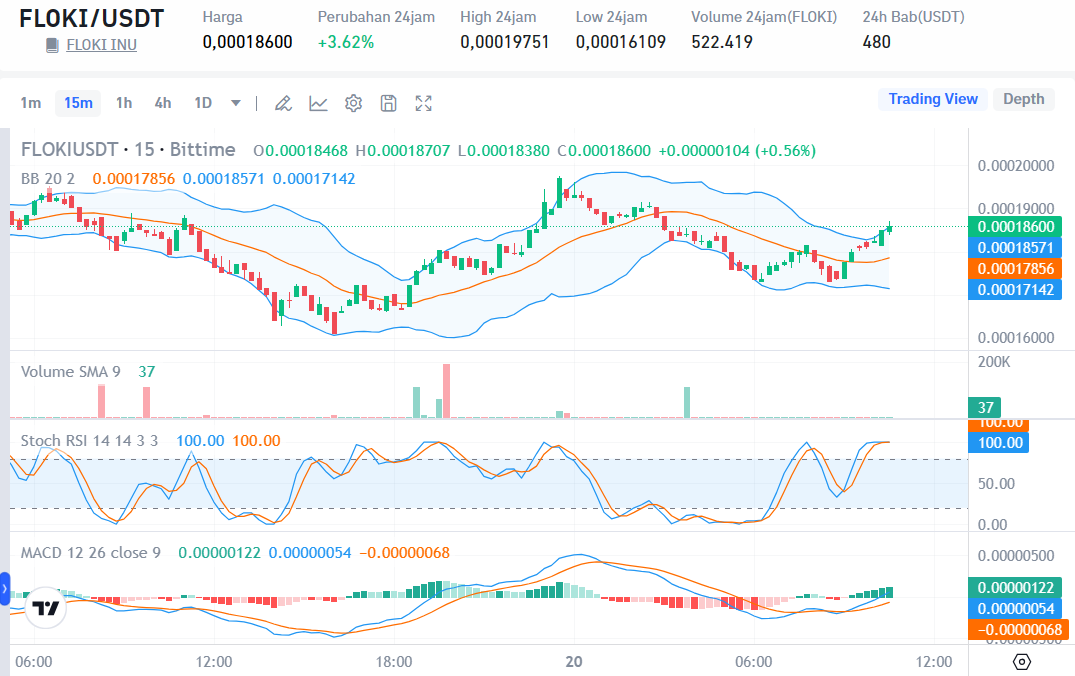Click the FLOKIUSDT · 15 · Bittime chart legend
This screenshot has height=676, width=1075.
[128, 149]
